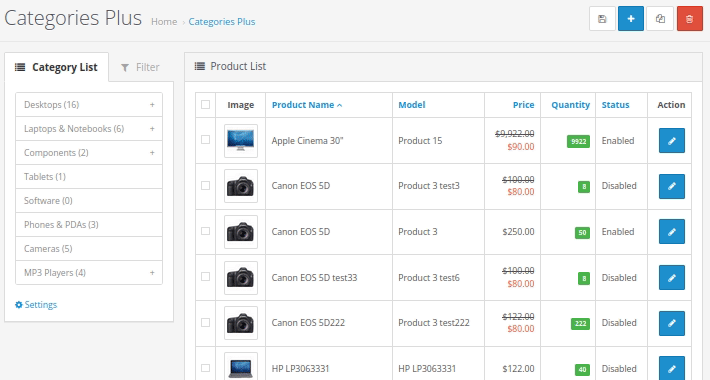Click the Apple Cinema monitor thumbnail
The height and width of the screenshot is (380, 710).
241,141
